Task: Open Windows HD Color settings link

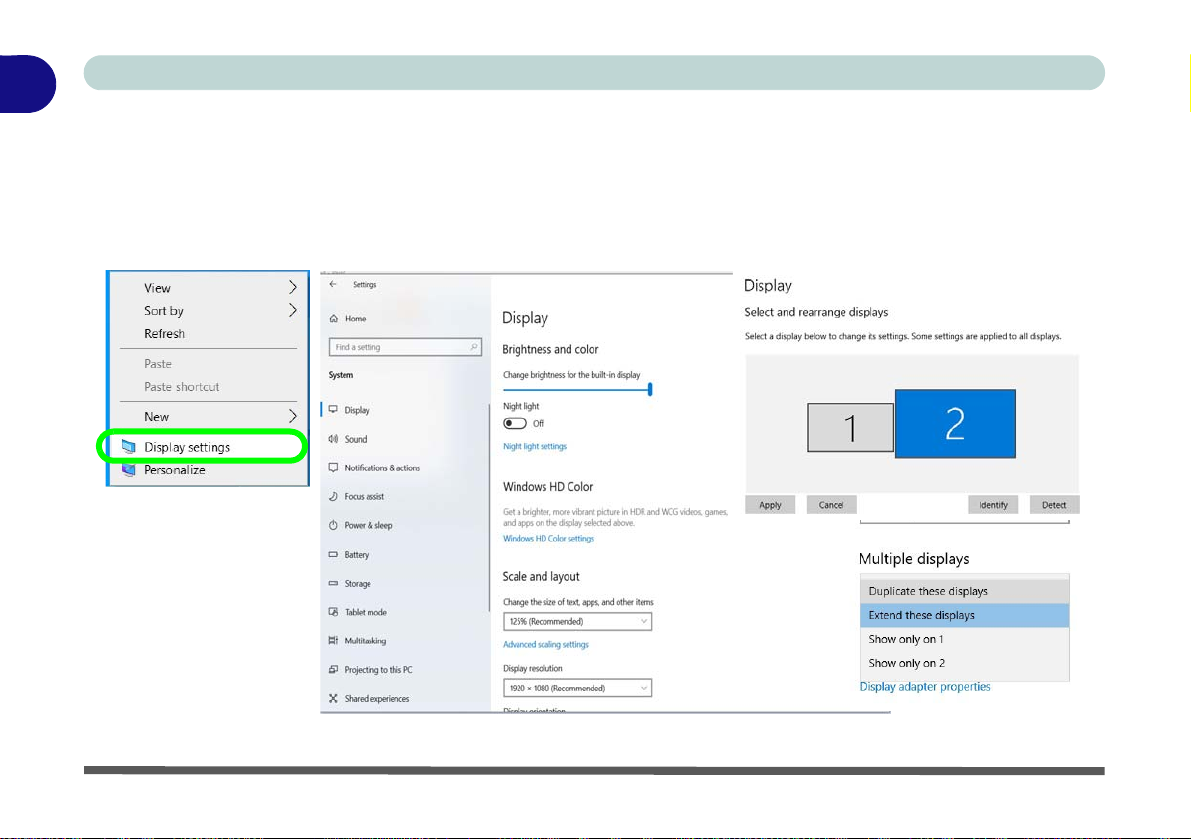Action: pos(548,538)
